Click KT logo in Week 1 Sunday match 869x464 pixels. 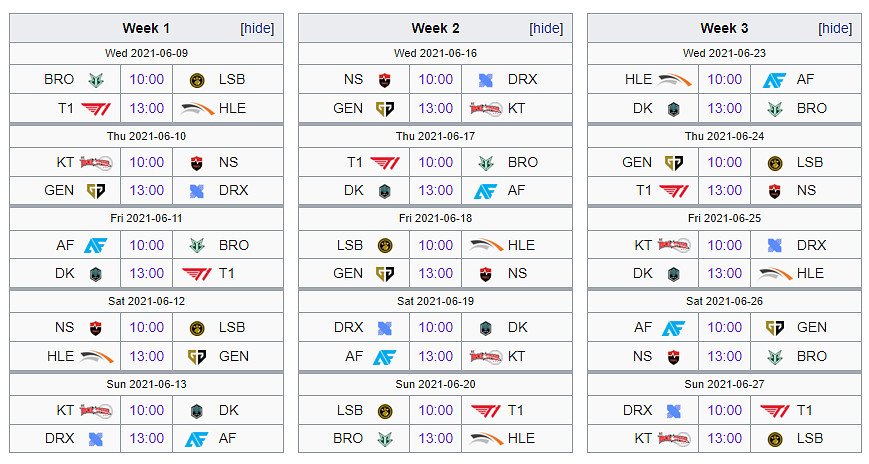[x=96, y=410]
